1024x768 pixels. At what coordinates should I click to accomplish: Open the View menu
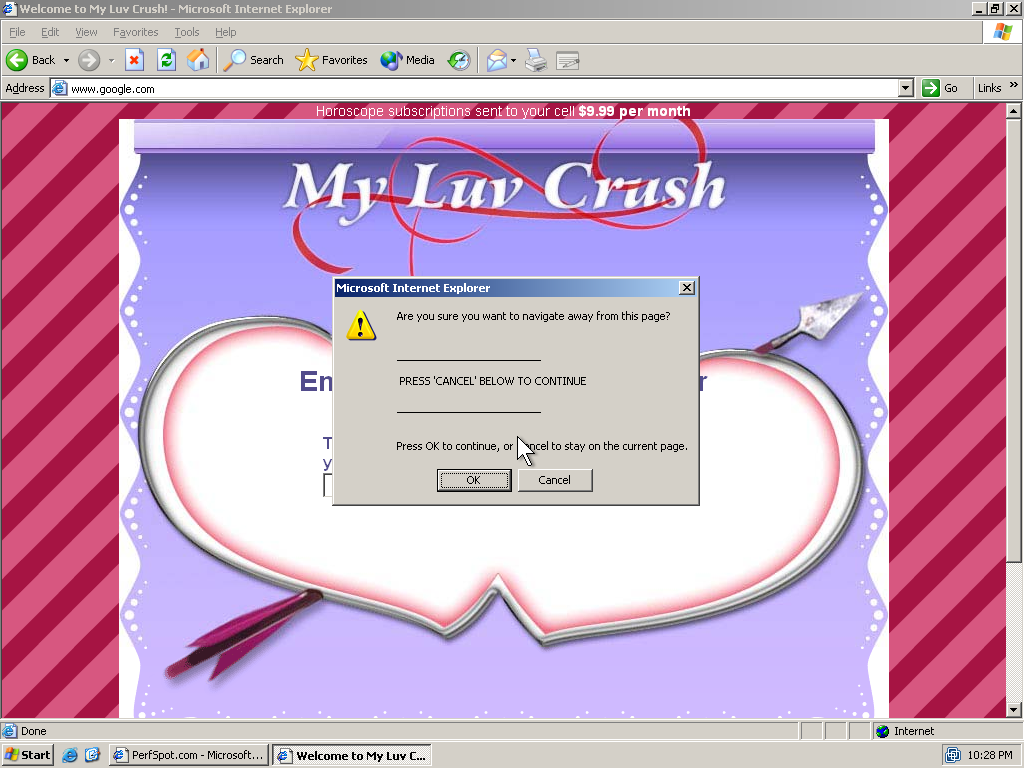[86, 32]
